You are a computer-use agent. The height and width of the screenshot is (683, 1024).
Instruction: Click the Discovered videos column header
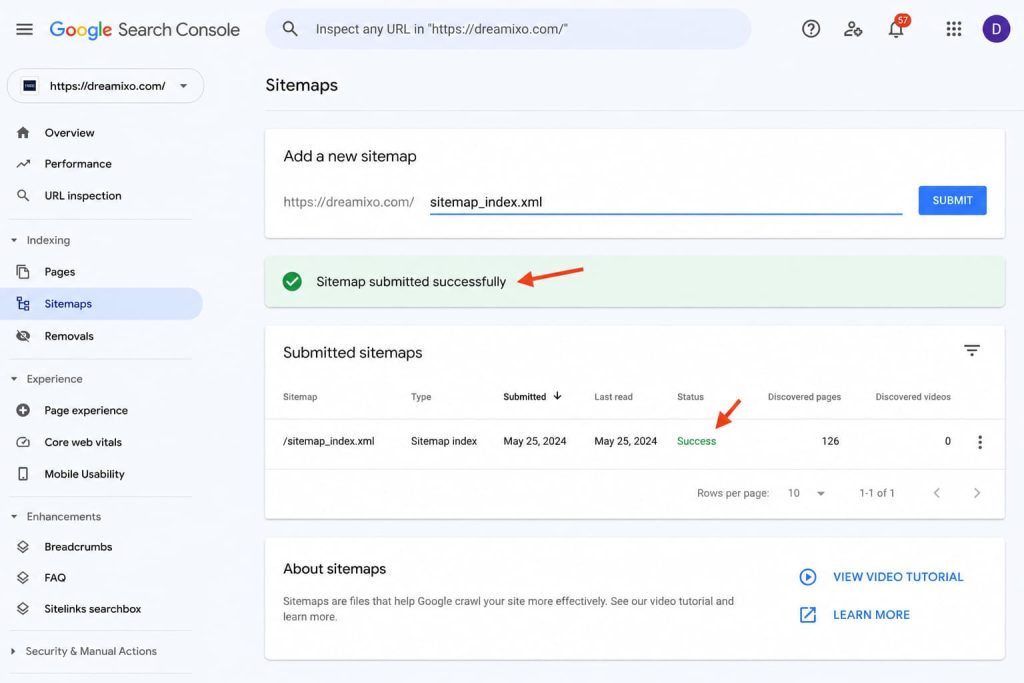click(x=913, y=397)
